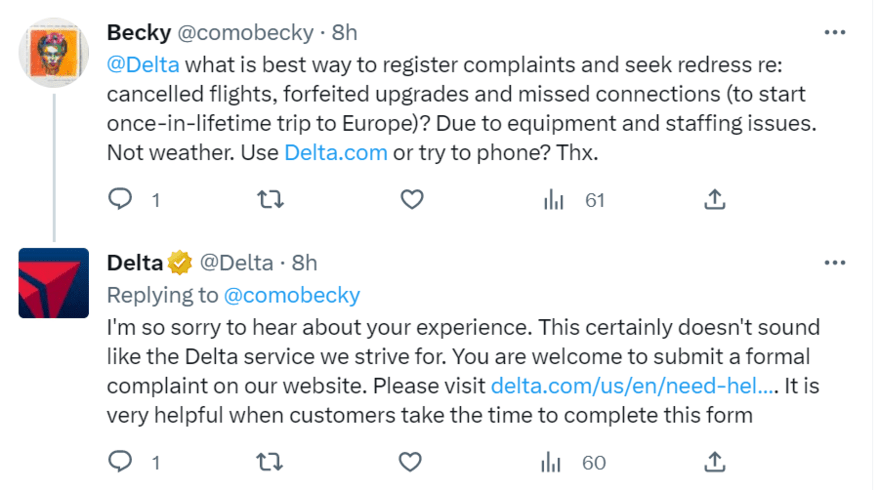Image resolution: width=880 pixels, height=490 pixels.
Task: Reply to Delta's response tweet
Action: (x=121, y=462)
